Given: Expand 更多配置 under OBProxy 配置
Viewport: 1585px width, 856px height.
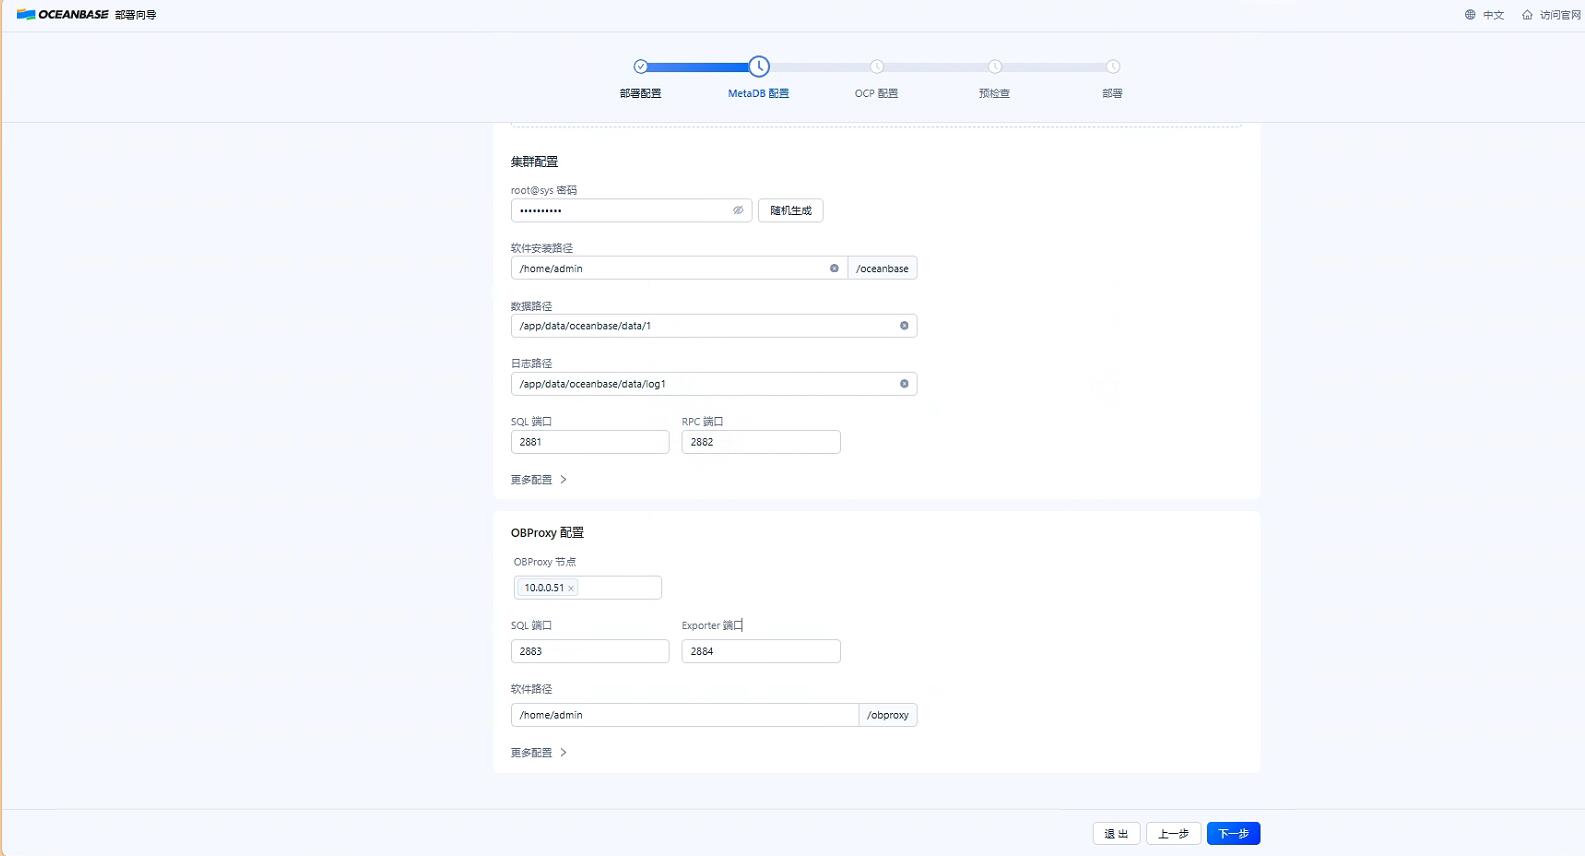Looking at the screenshot, I should pos(539,753).
